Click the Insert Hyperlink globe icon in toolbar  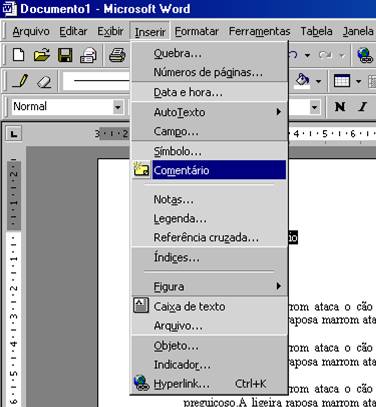click(365, 55)
